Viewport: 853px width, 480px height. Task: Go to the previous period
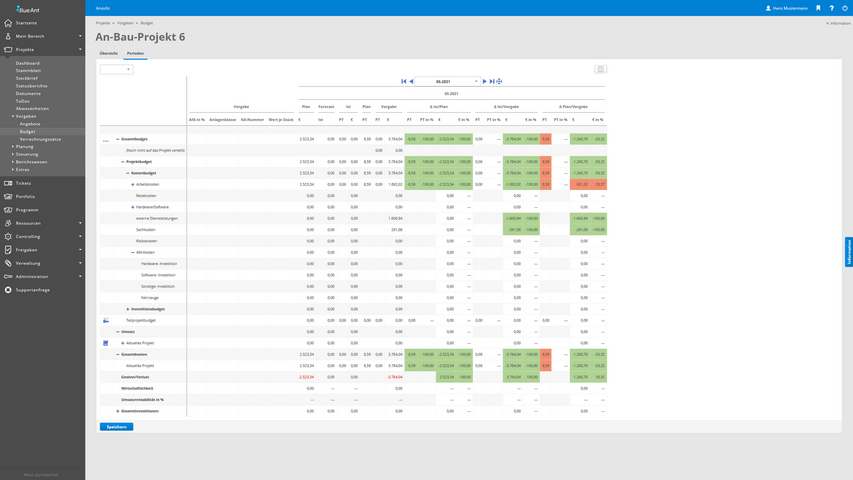tap(411, 81)
